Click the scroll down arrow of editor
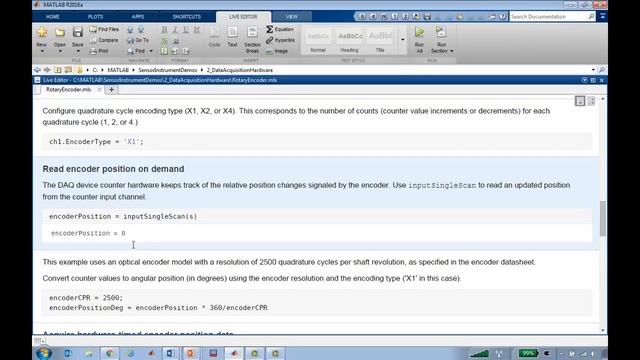The image size is (640, 360). (x=603, y=330)
